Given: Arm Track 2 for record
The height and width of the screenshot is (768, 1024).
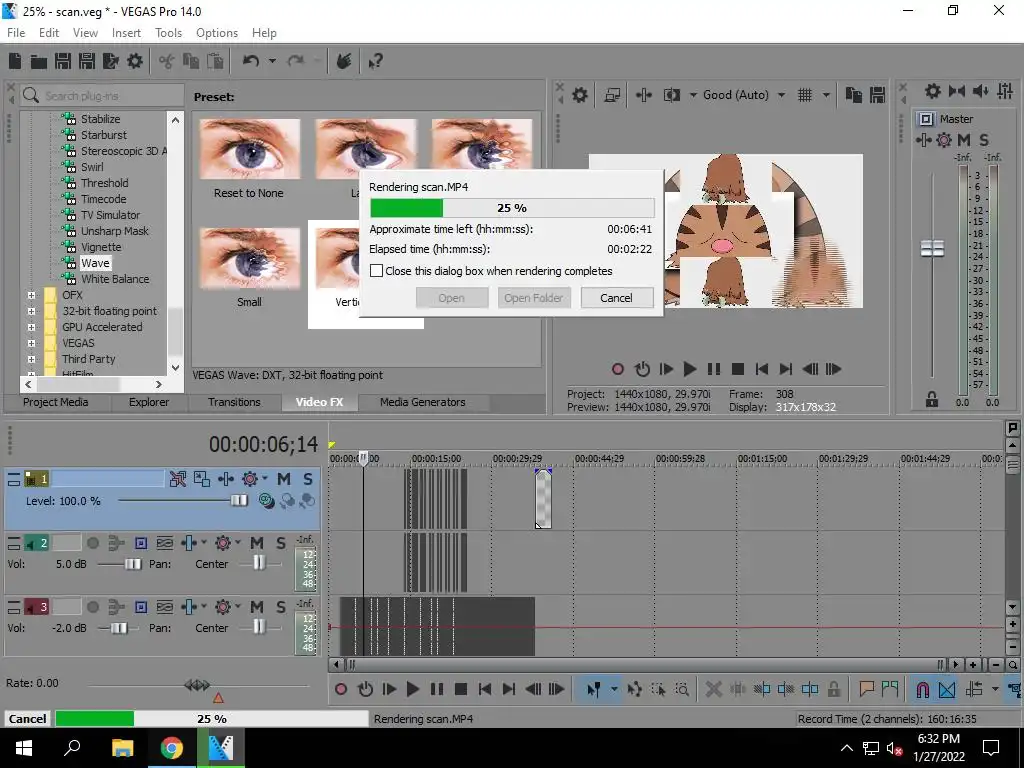Looking at the screenshot, I should click(93, 543).
